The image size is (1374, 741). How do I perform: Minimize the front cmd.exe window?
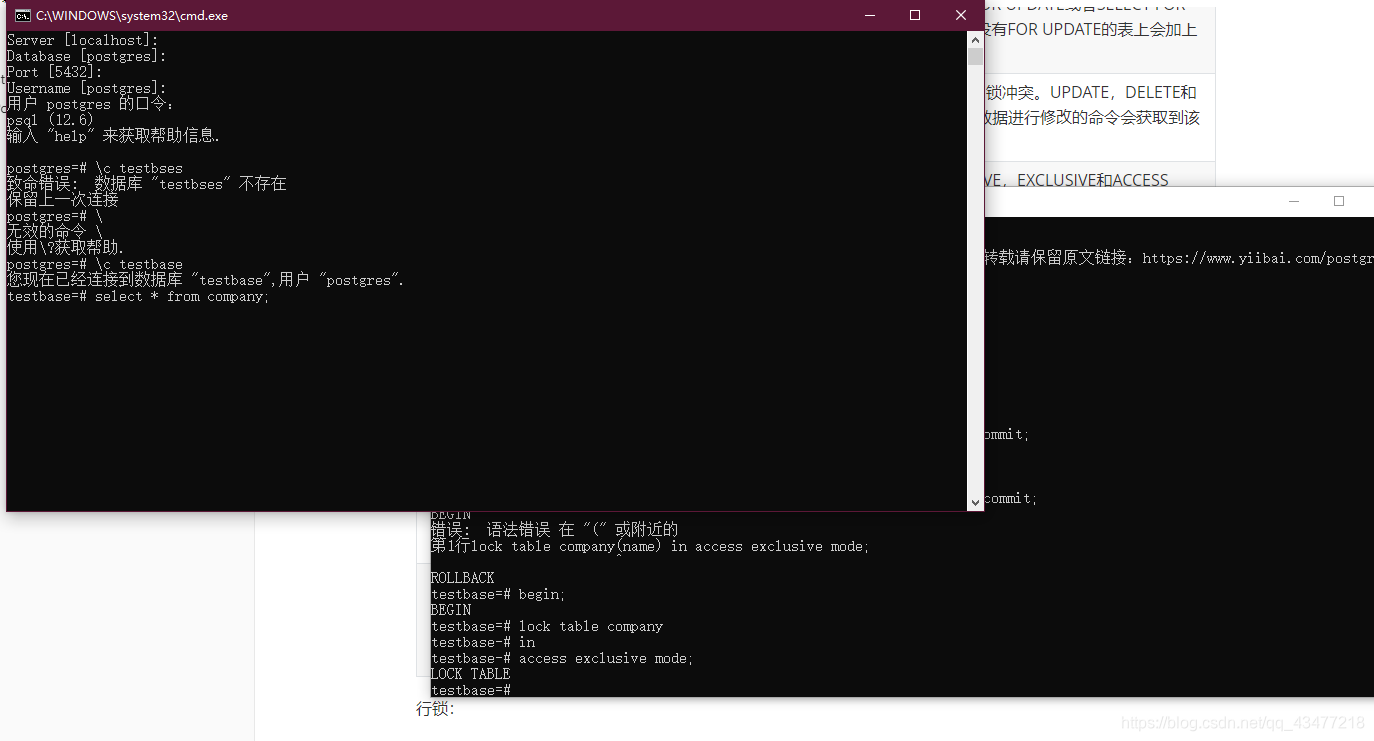(869, 15)
